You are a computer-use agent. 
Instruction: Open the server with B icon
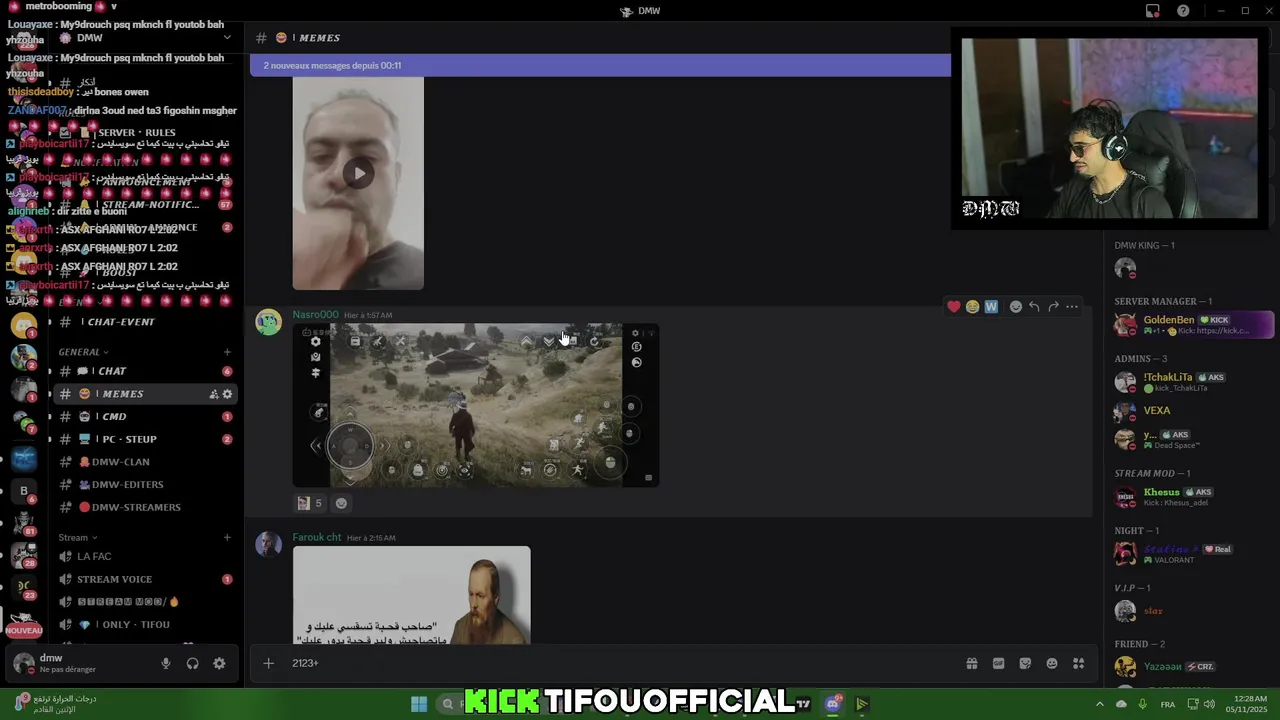pos(24,491)
